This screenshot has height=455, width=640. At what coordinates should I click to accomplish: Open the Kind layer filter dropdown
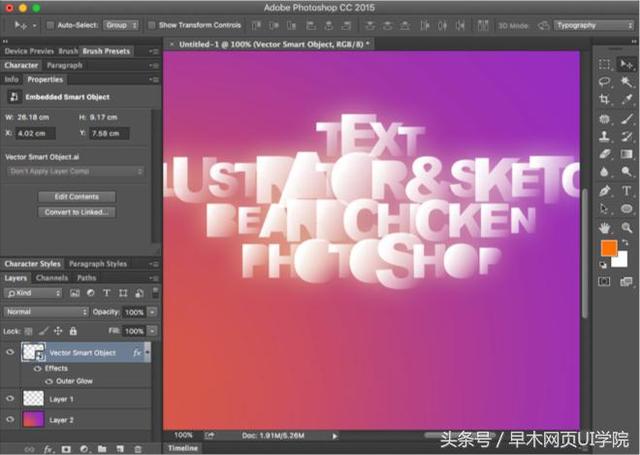coord(33,293)
